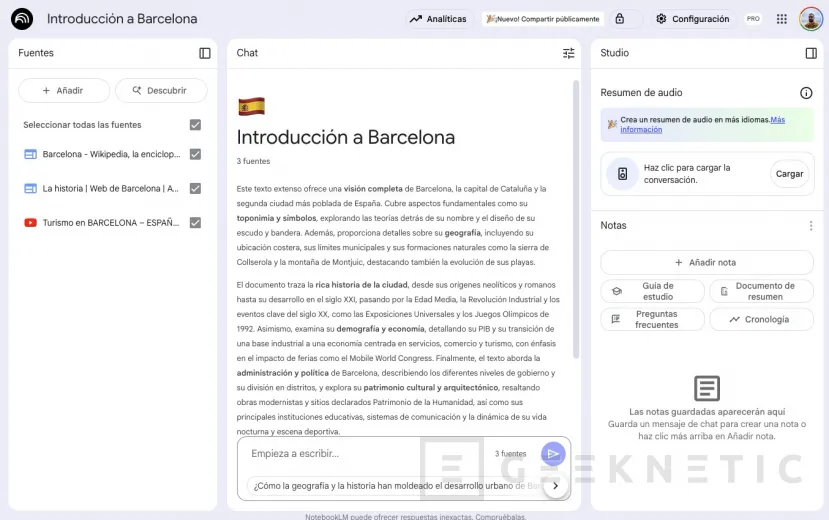Generate a Cronología

(761, 319)
